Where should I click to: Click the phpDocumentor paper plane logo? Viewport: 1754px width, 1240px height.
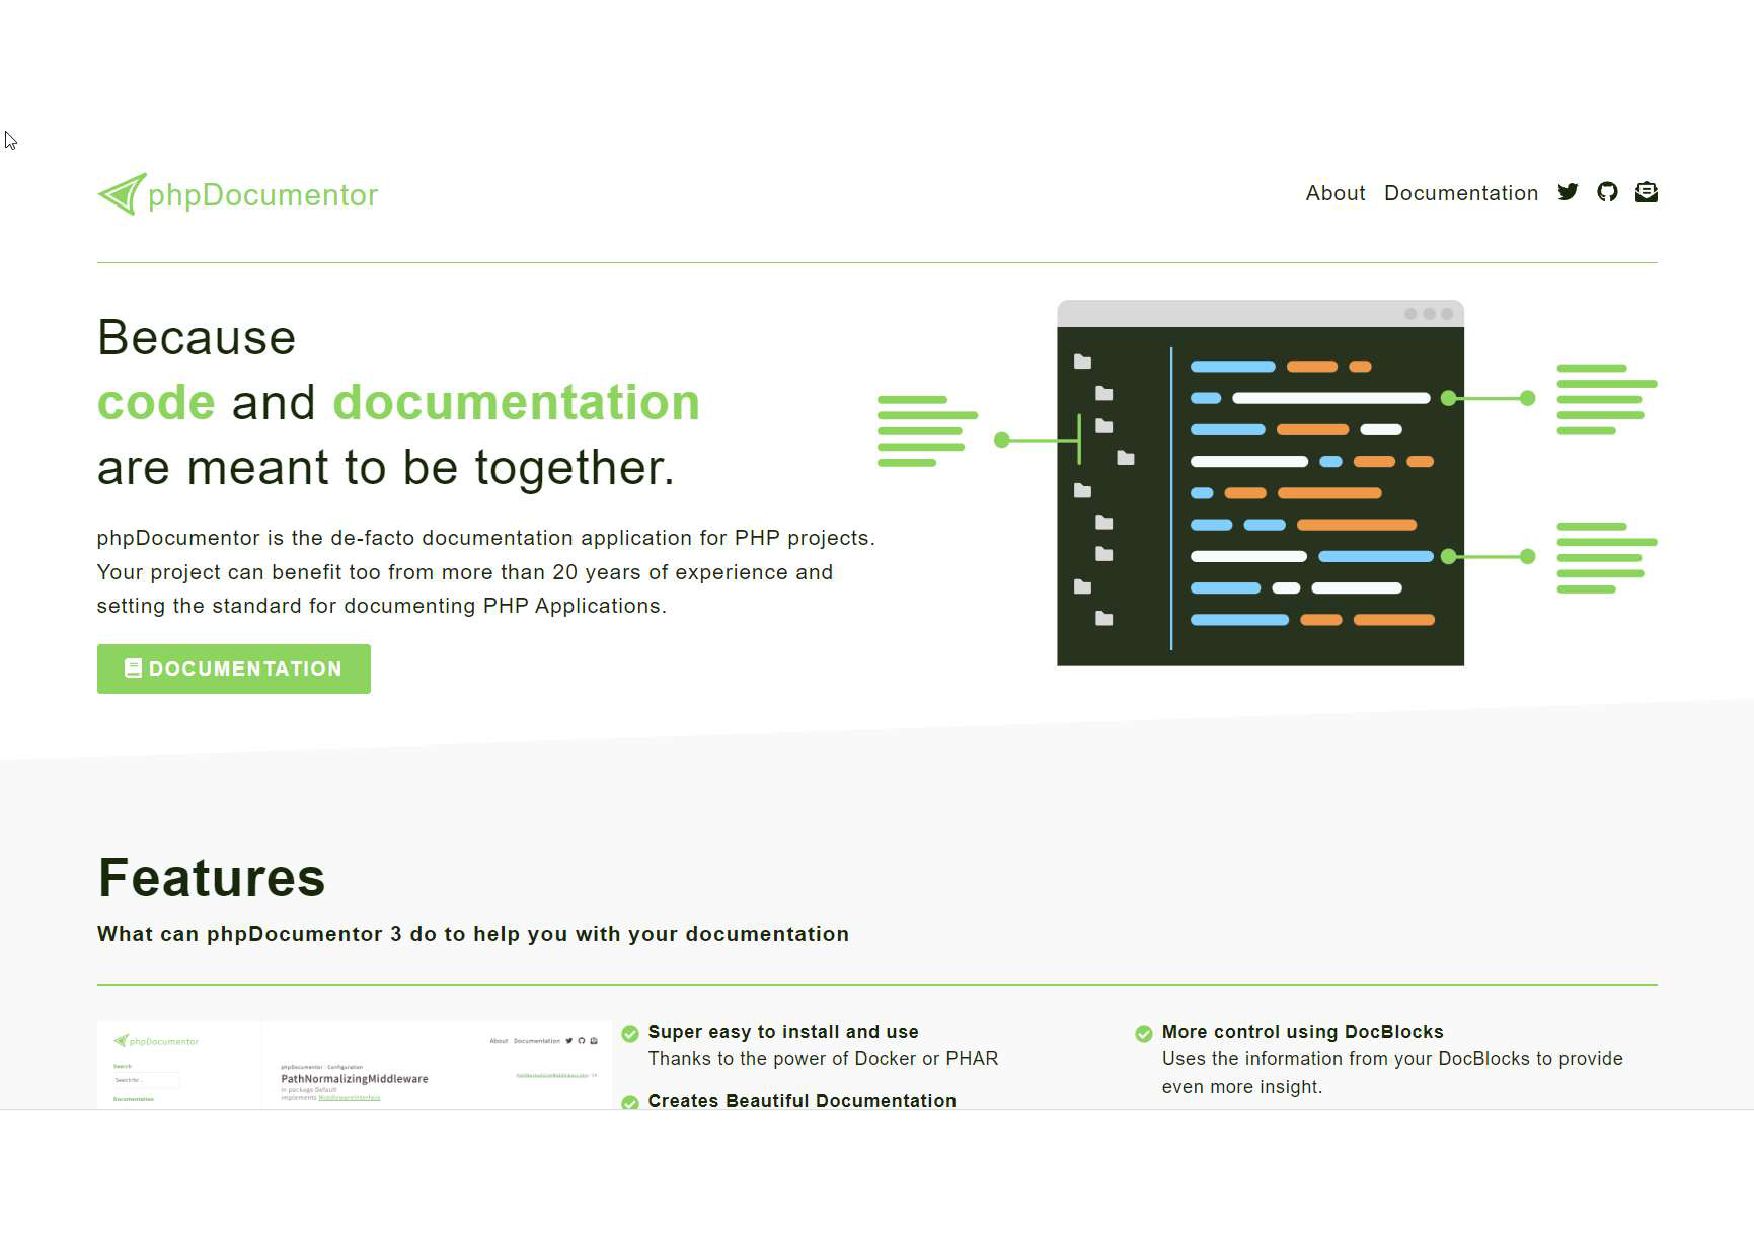tap(122, 194)
